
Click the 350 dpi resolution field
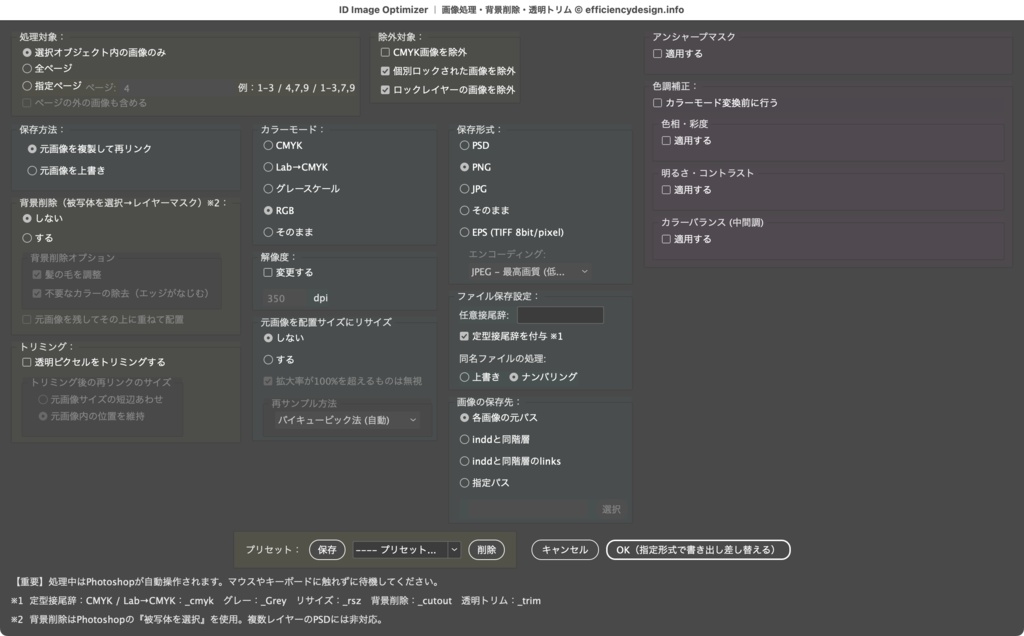pos(285,298)
